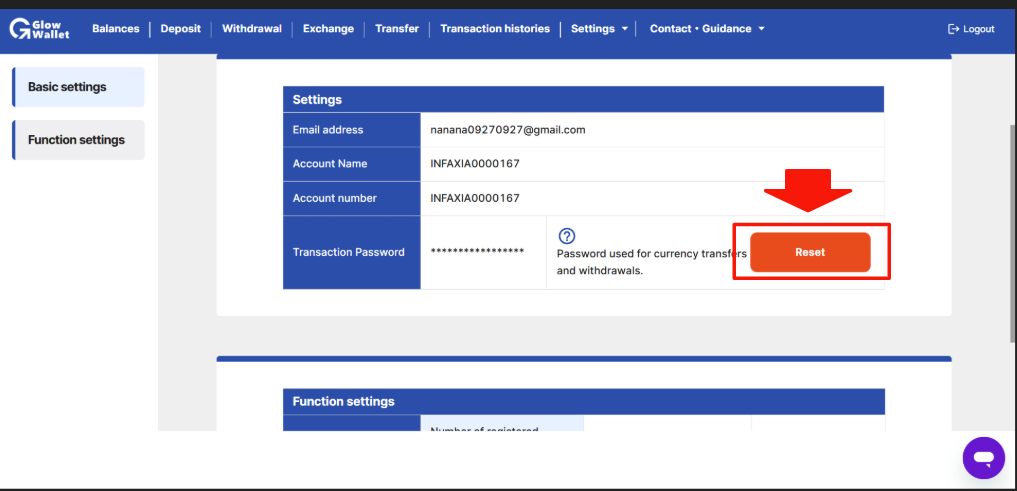Click the Logout icon and link
Viewport: 1017px width, 491px height.
click(x=971, y=29)
